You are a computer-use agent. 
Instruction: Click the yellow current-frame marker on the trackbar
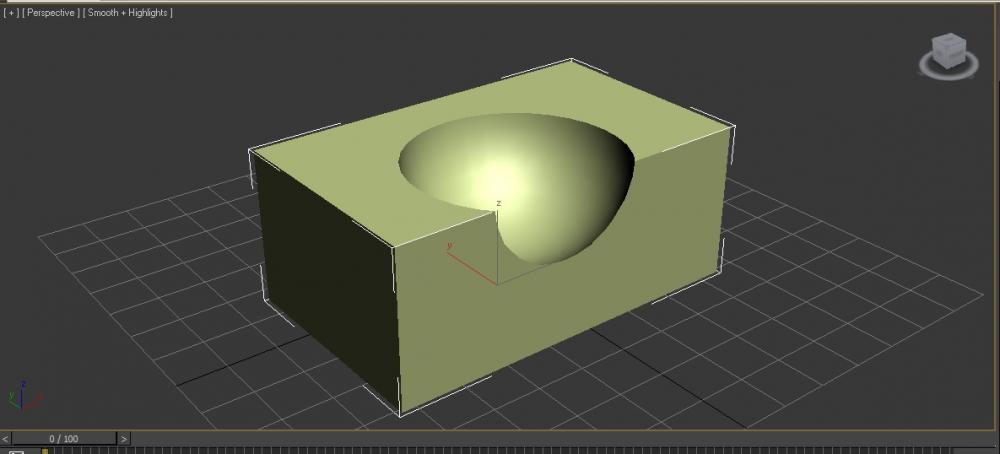(x=45, y=451)
